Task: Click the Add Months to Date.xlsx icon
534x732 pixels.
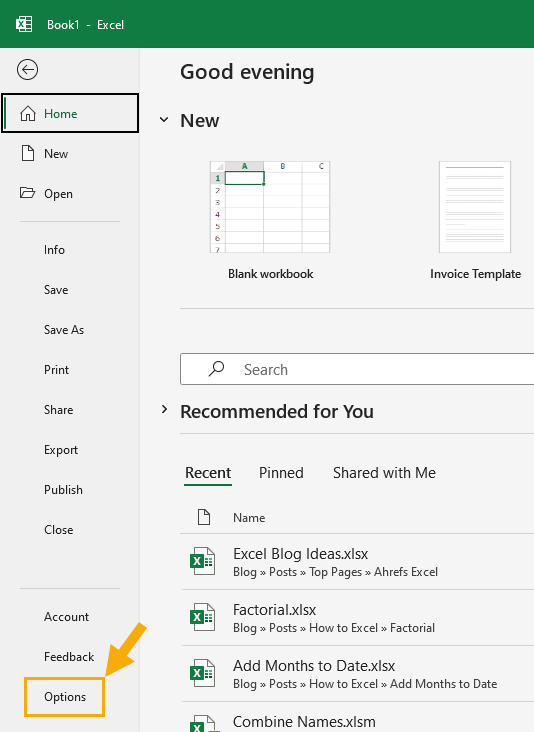Action: pyautogui.click(x=203, y=673)
